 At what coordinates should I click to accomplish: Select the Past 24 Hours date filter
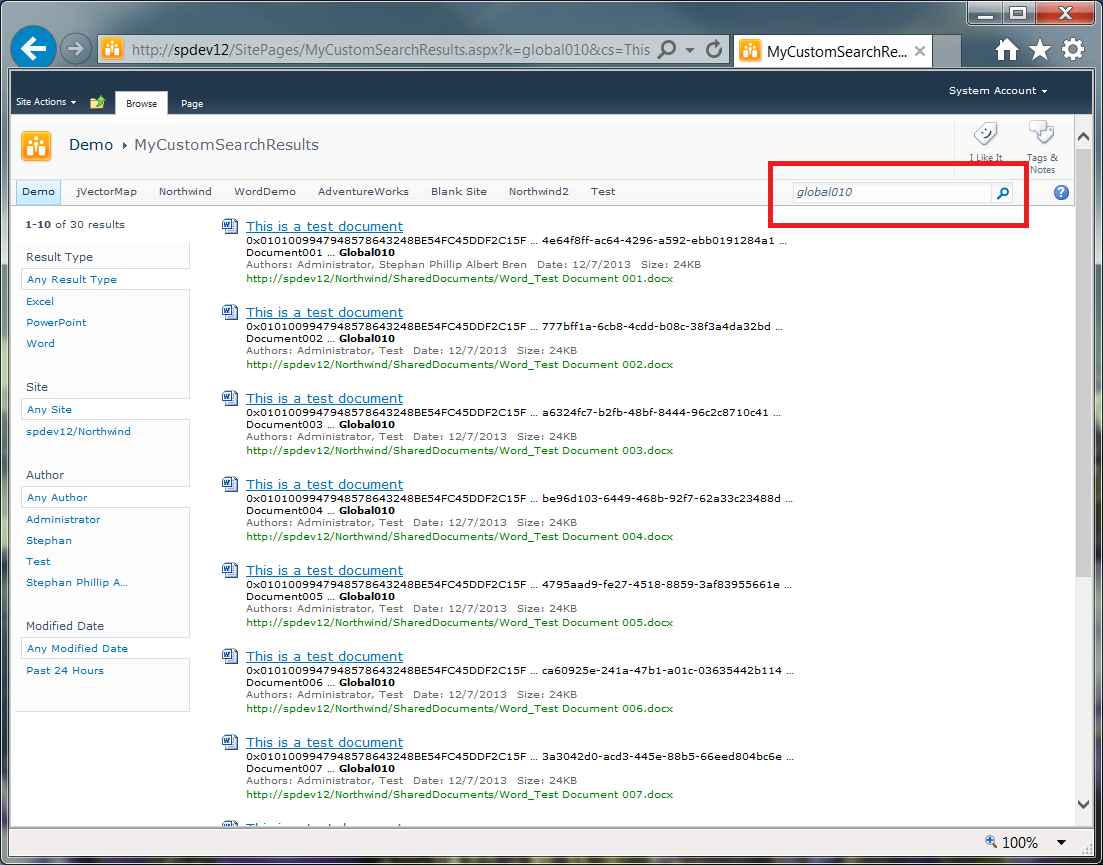tap(65, 670)
